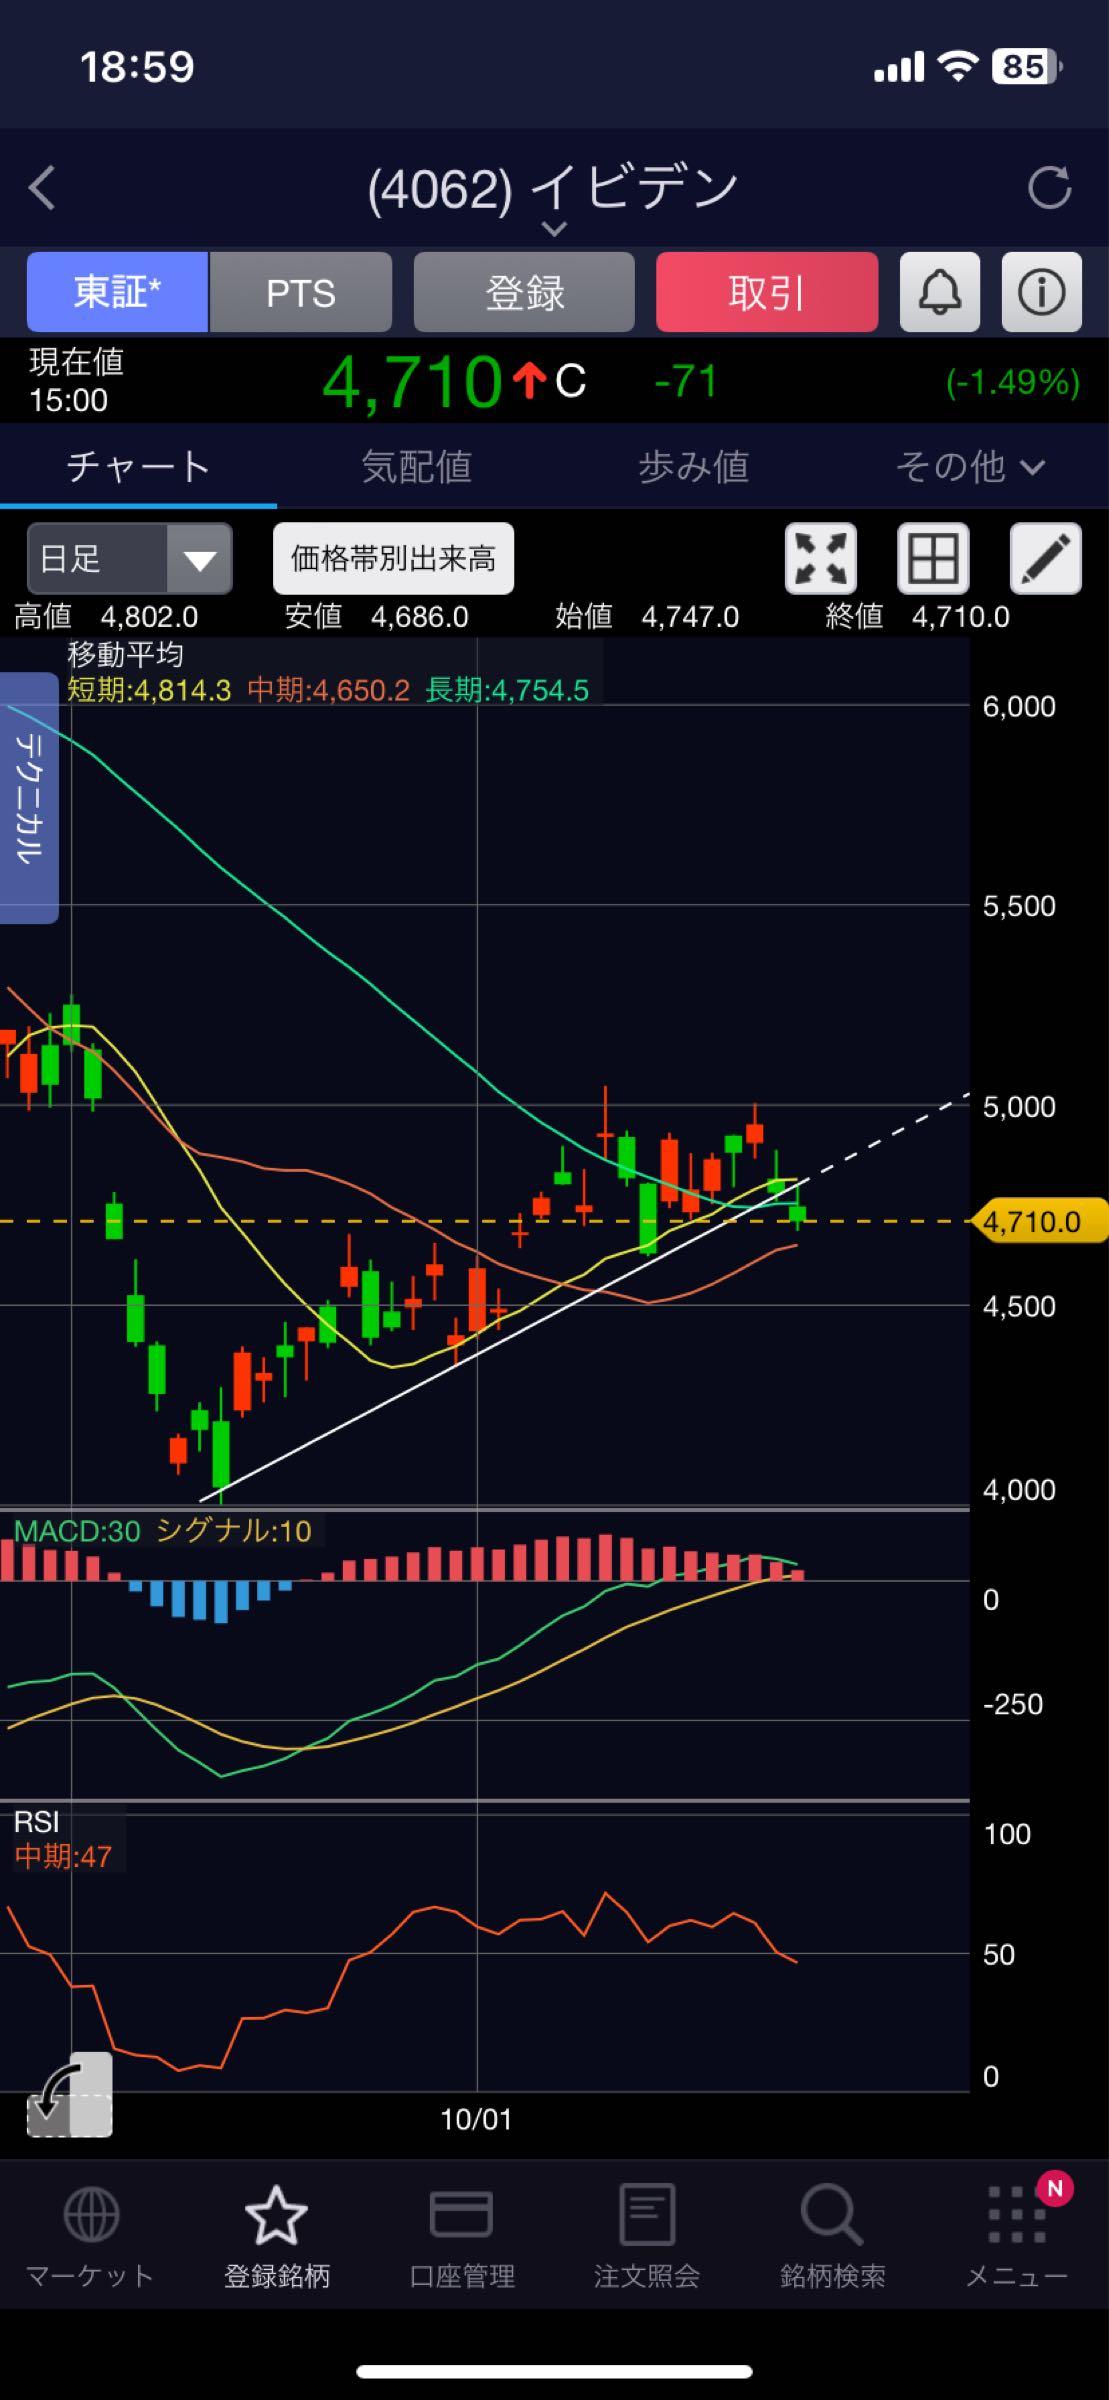Screen dimensions: 1109x2400
Task: Open the テクニカル side panel
Action: point(29,797)
